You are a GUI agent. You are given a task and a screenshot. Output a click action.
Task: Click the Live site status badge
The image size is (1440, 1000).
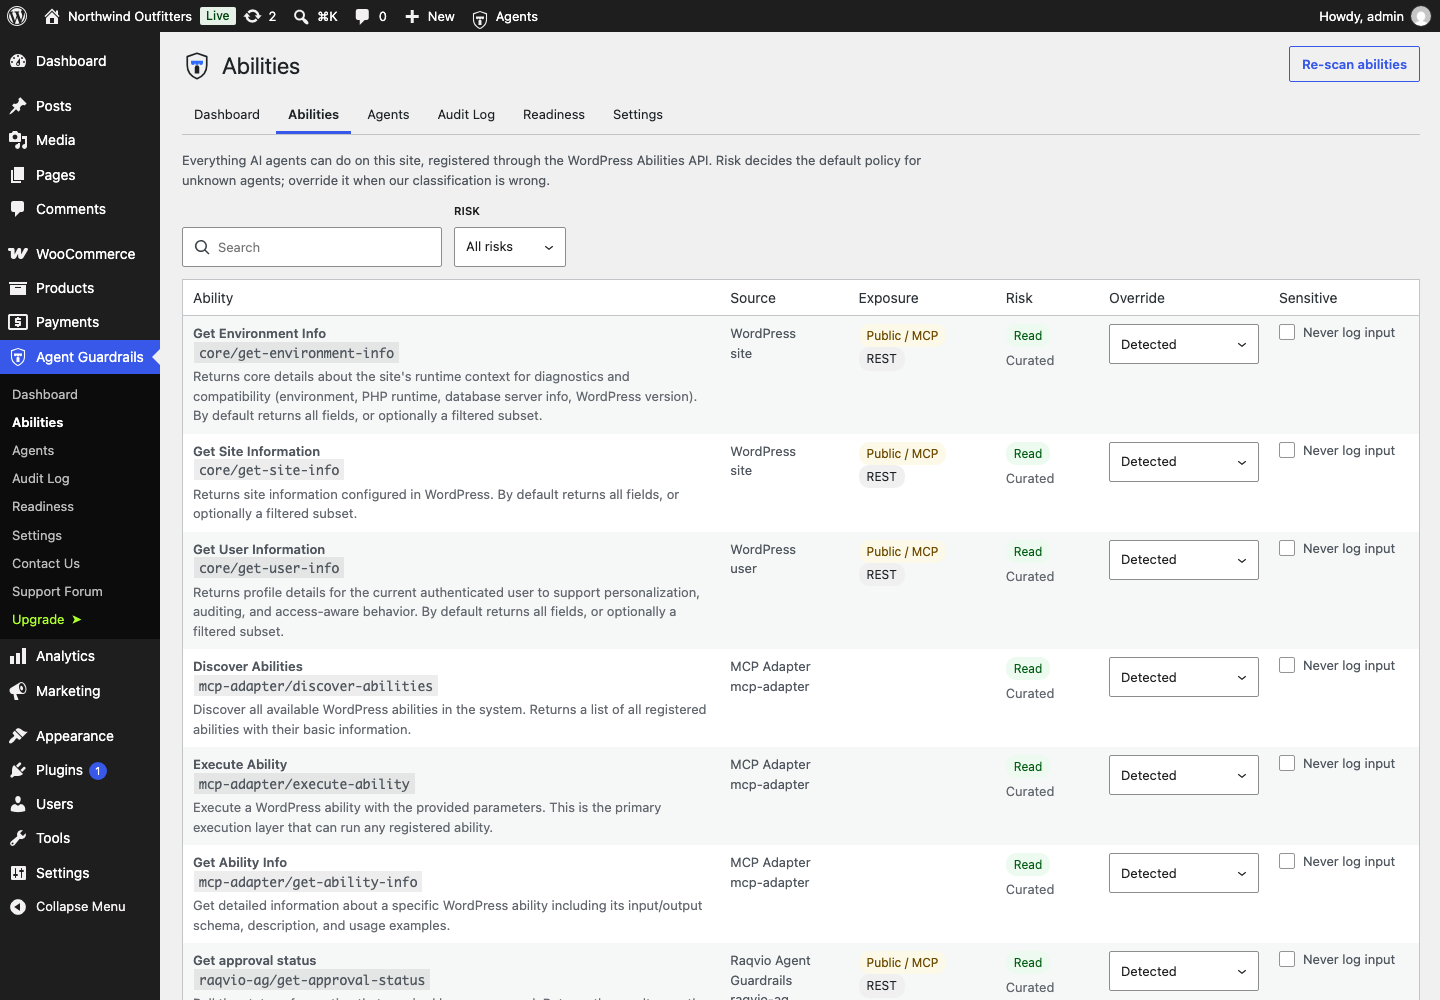(218, 16)
